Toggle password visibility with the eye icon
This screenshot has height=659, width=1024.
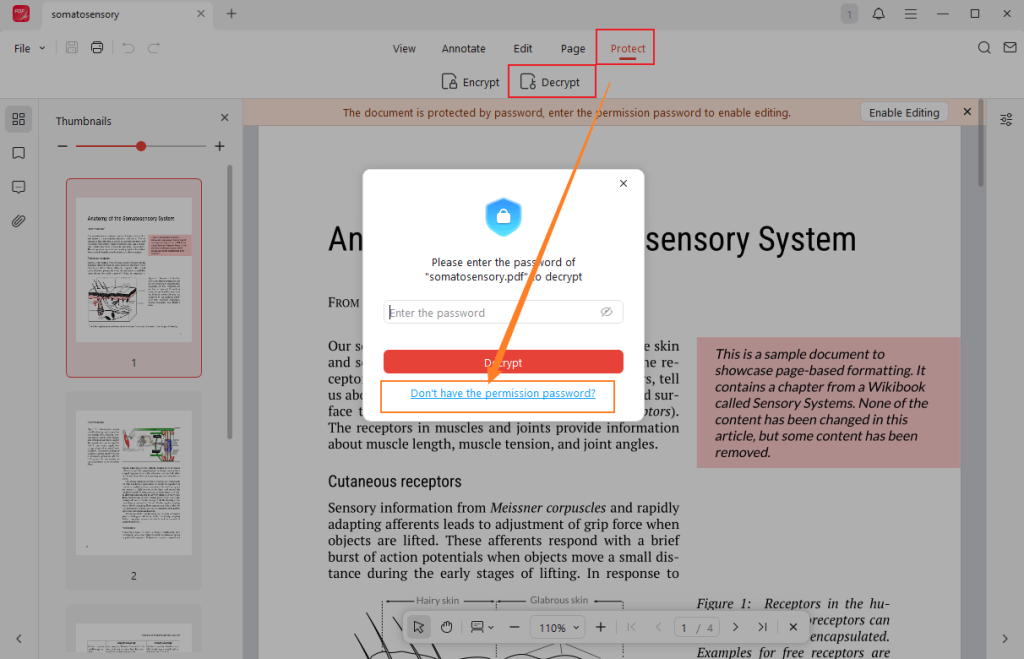point(606,311)
